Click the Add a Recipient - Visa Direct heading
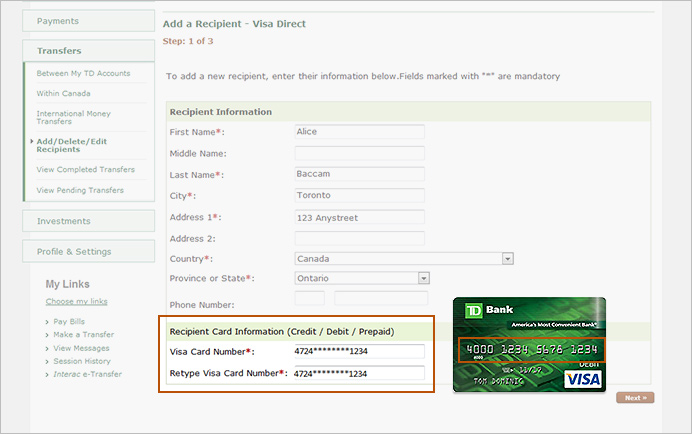Screen dimensions: 692x434 coord(234,24)
